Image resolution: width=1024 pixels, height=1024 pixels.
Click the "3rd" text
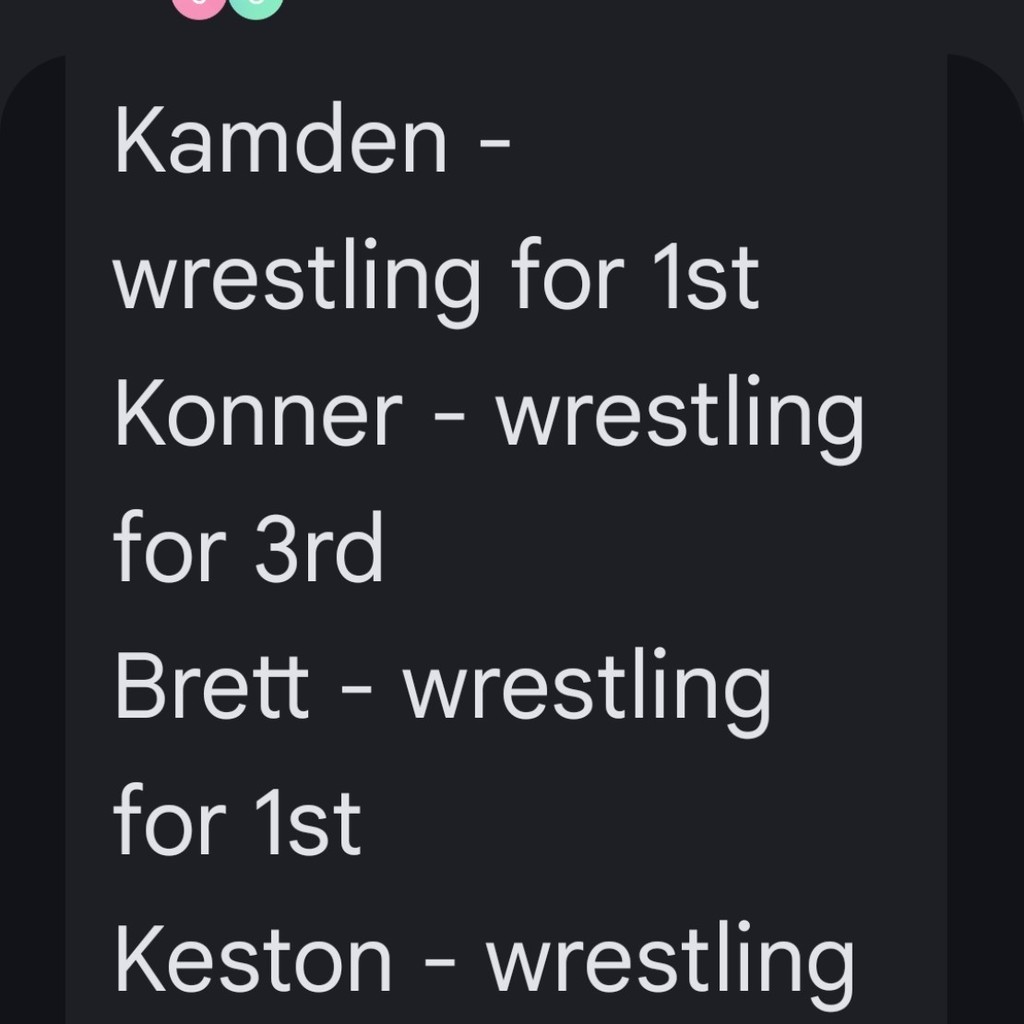tap(319, 552)
